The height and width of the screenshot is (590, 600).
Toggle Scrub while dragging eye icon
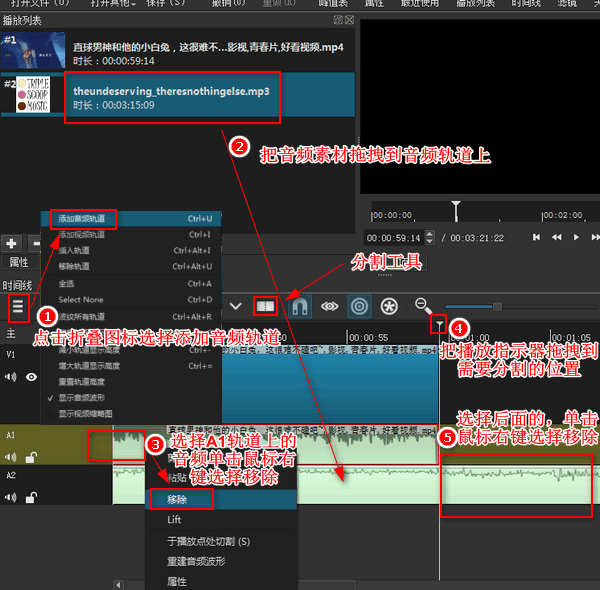pos(329,306)
